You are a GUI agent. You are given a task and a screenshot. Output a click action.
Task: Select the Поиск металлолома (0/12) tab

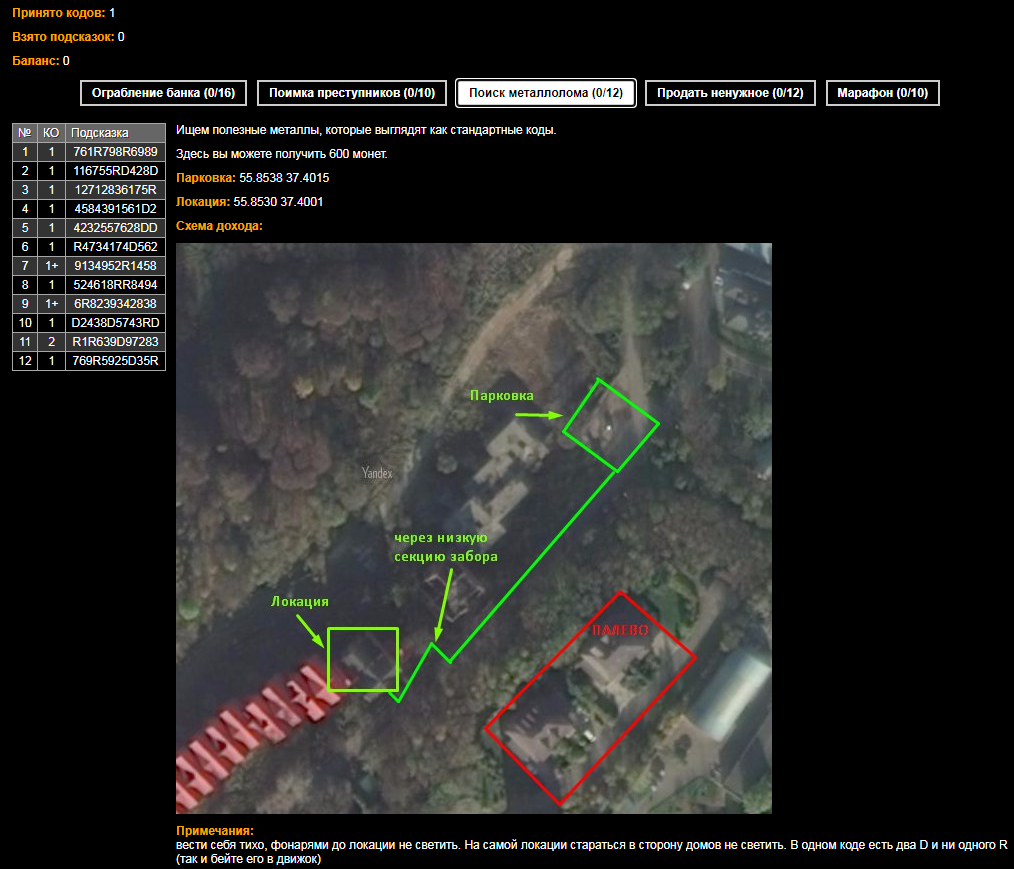click(x=545, y=93)
